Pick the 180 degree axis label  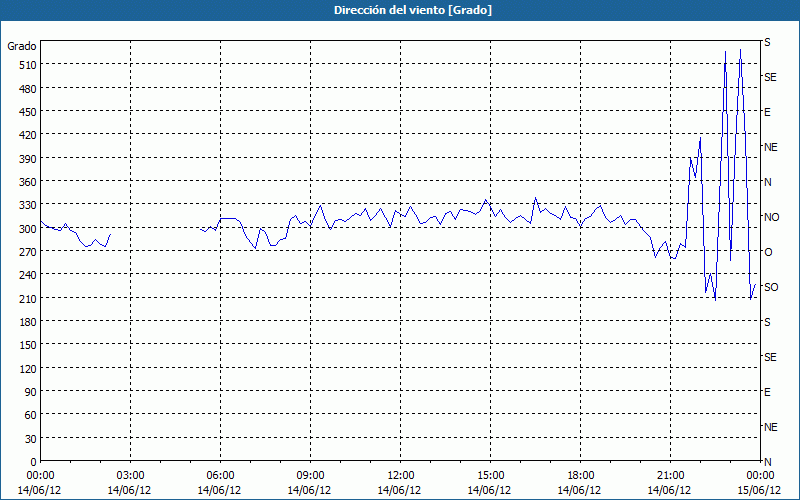(28, 322)
